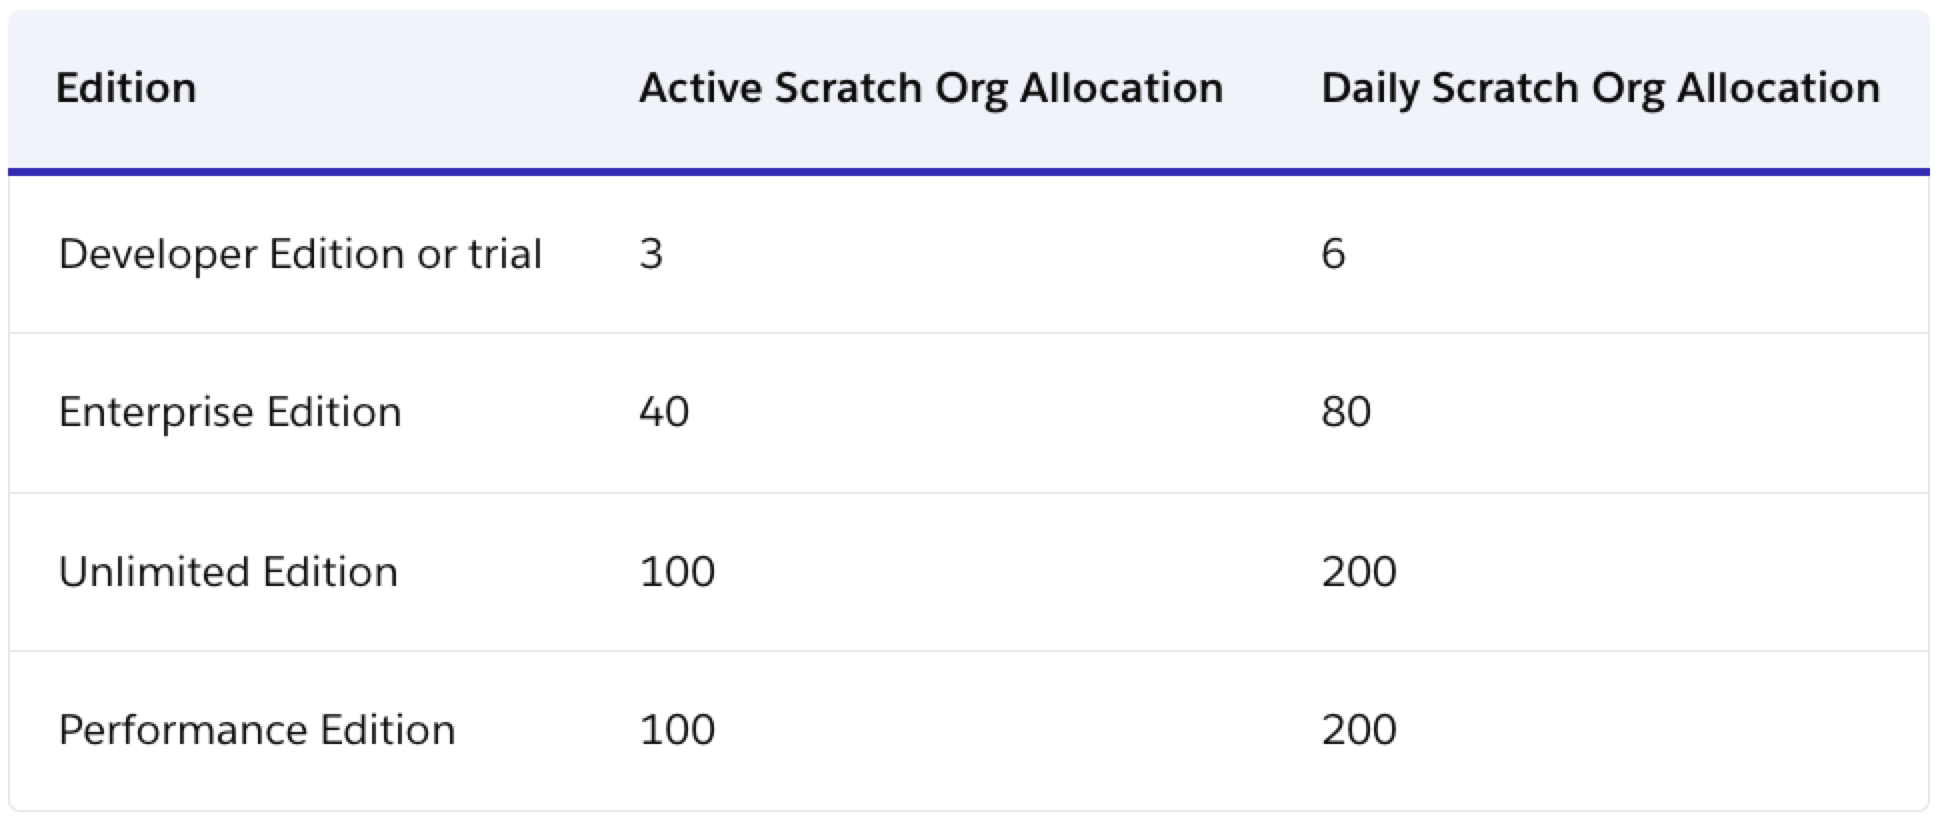Select the Developer Edition or trial cell
The height and width of the screenshot is (832, 1950).
[300, 254]
